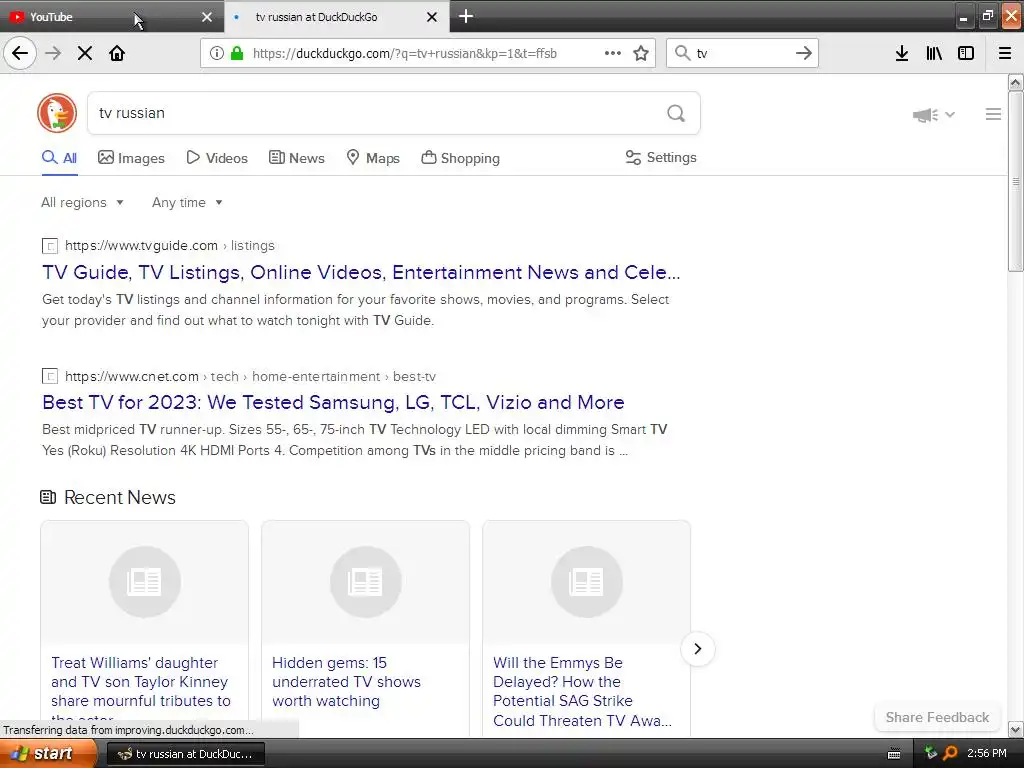Screen dimensions: 1024x768
Task: Click the page scrollbar down arrow
Action: tap(1016, 729)
